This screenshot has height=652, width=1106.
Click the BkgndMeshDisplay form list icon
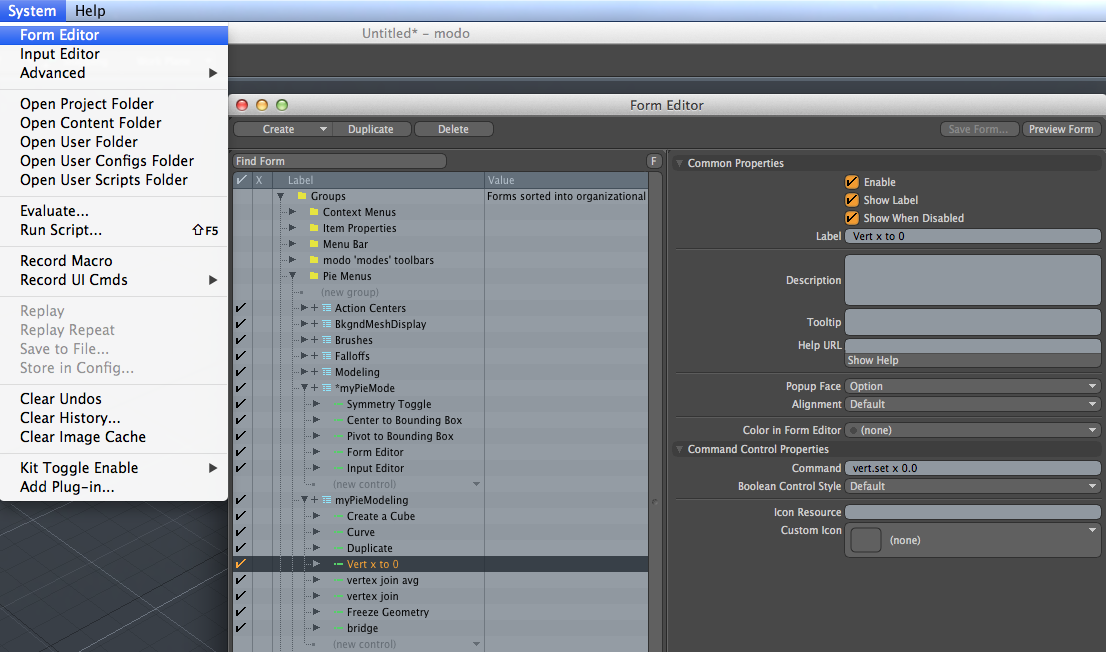(x=327, y=325)
